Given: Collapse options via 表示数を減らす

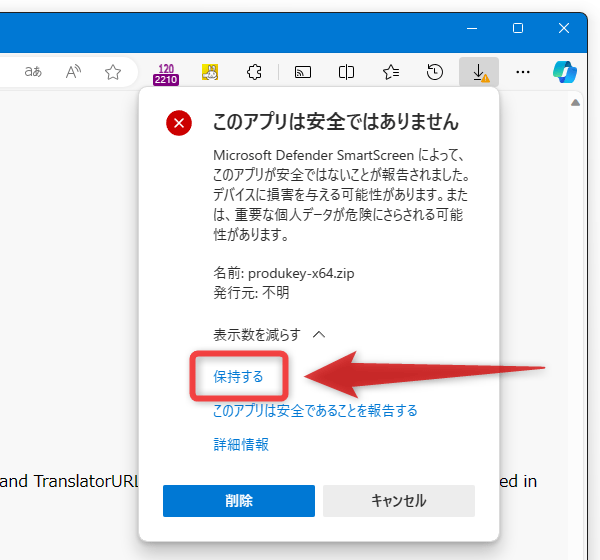Looking at the screenshot, I should tap(269, 335).
